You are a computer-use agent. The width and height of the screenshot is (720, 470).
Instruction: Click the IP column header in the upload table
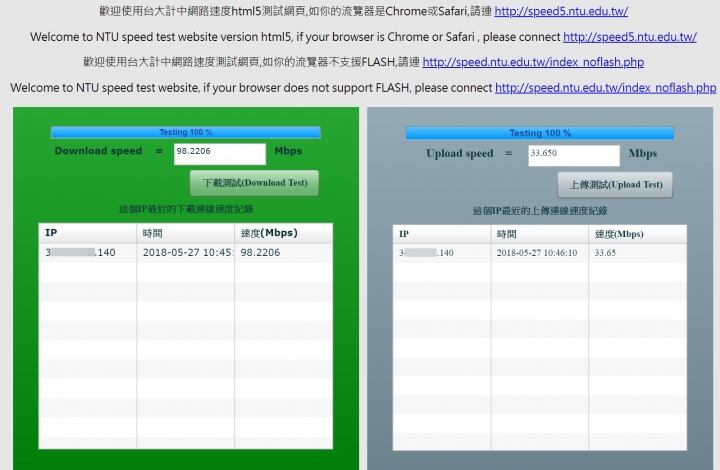(x=442, y=234)
